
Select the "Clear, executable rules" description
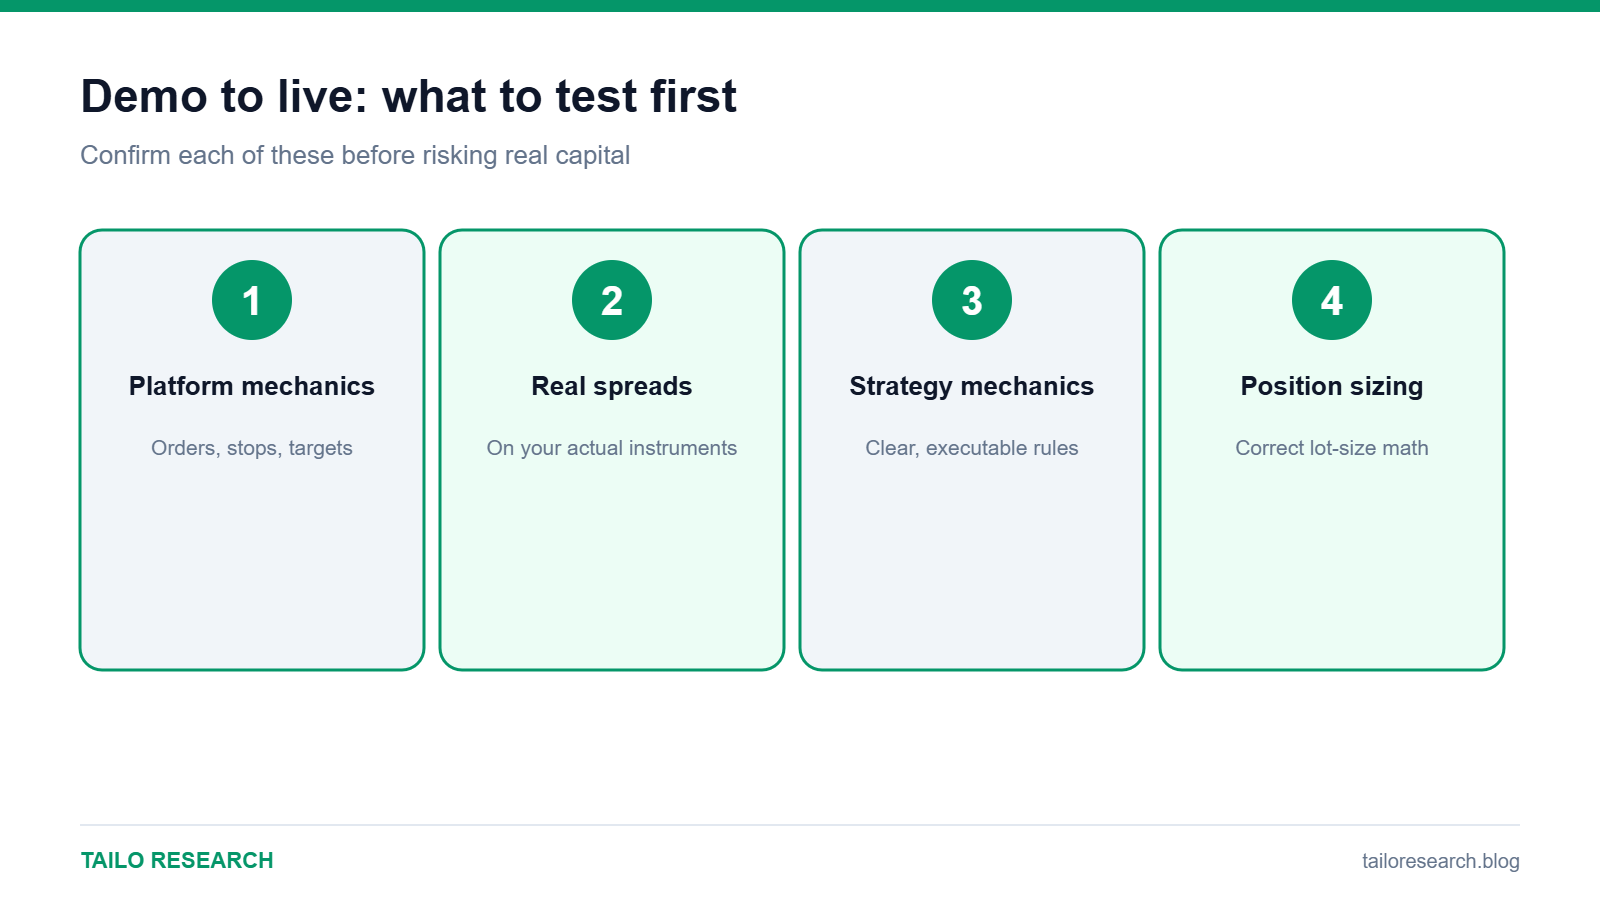[972, 448]
